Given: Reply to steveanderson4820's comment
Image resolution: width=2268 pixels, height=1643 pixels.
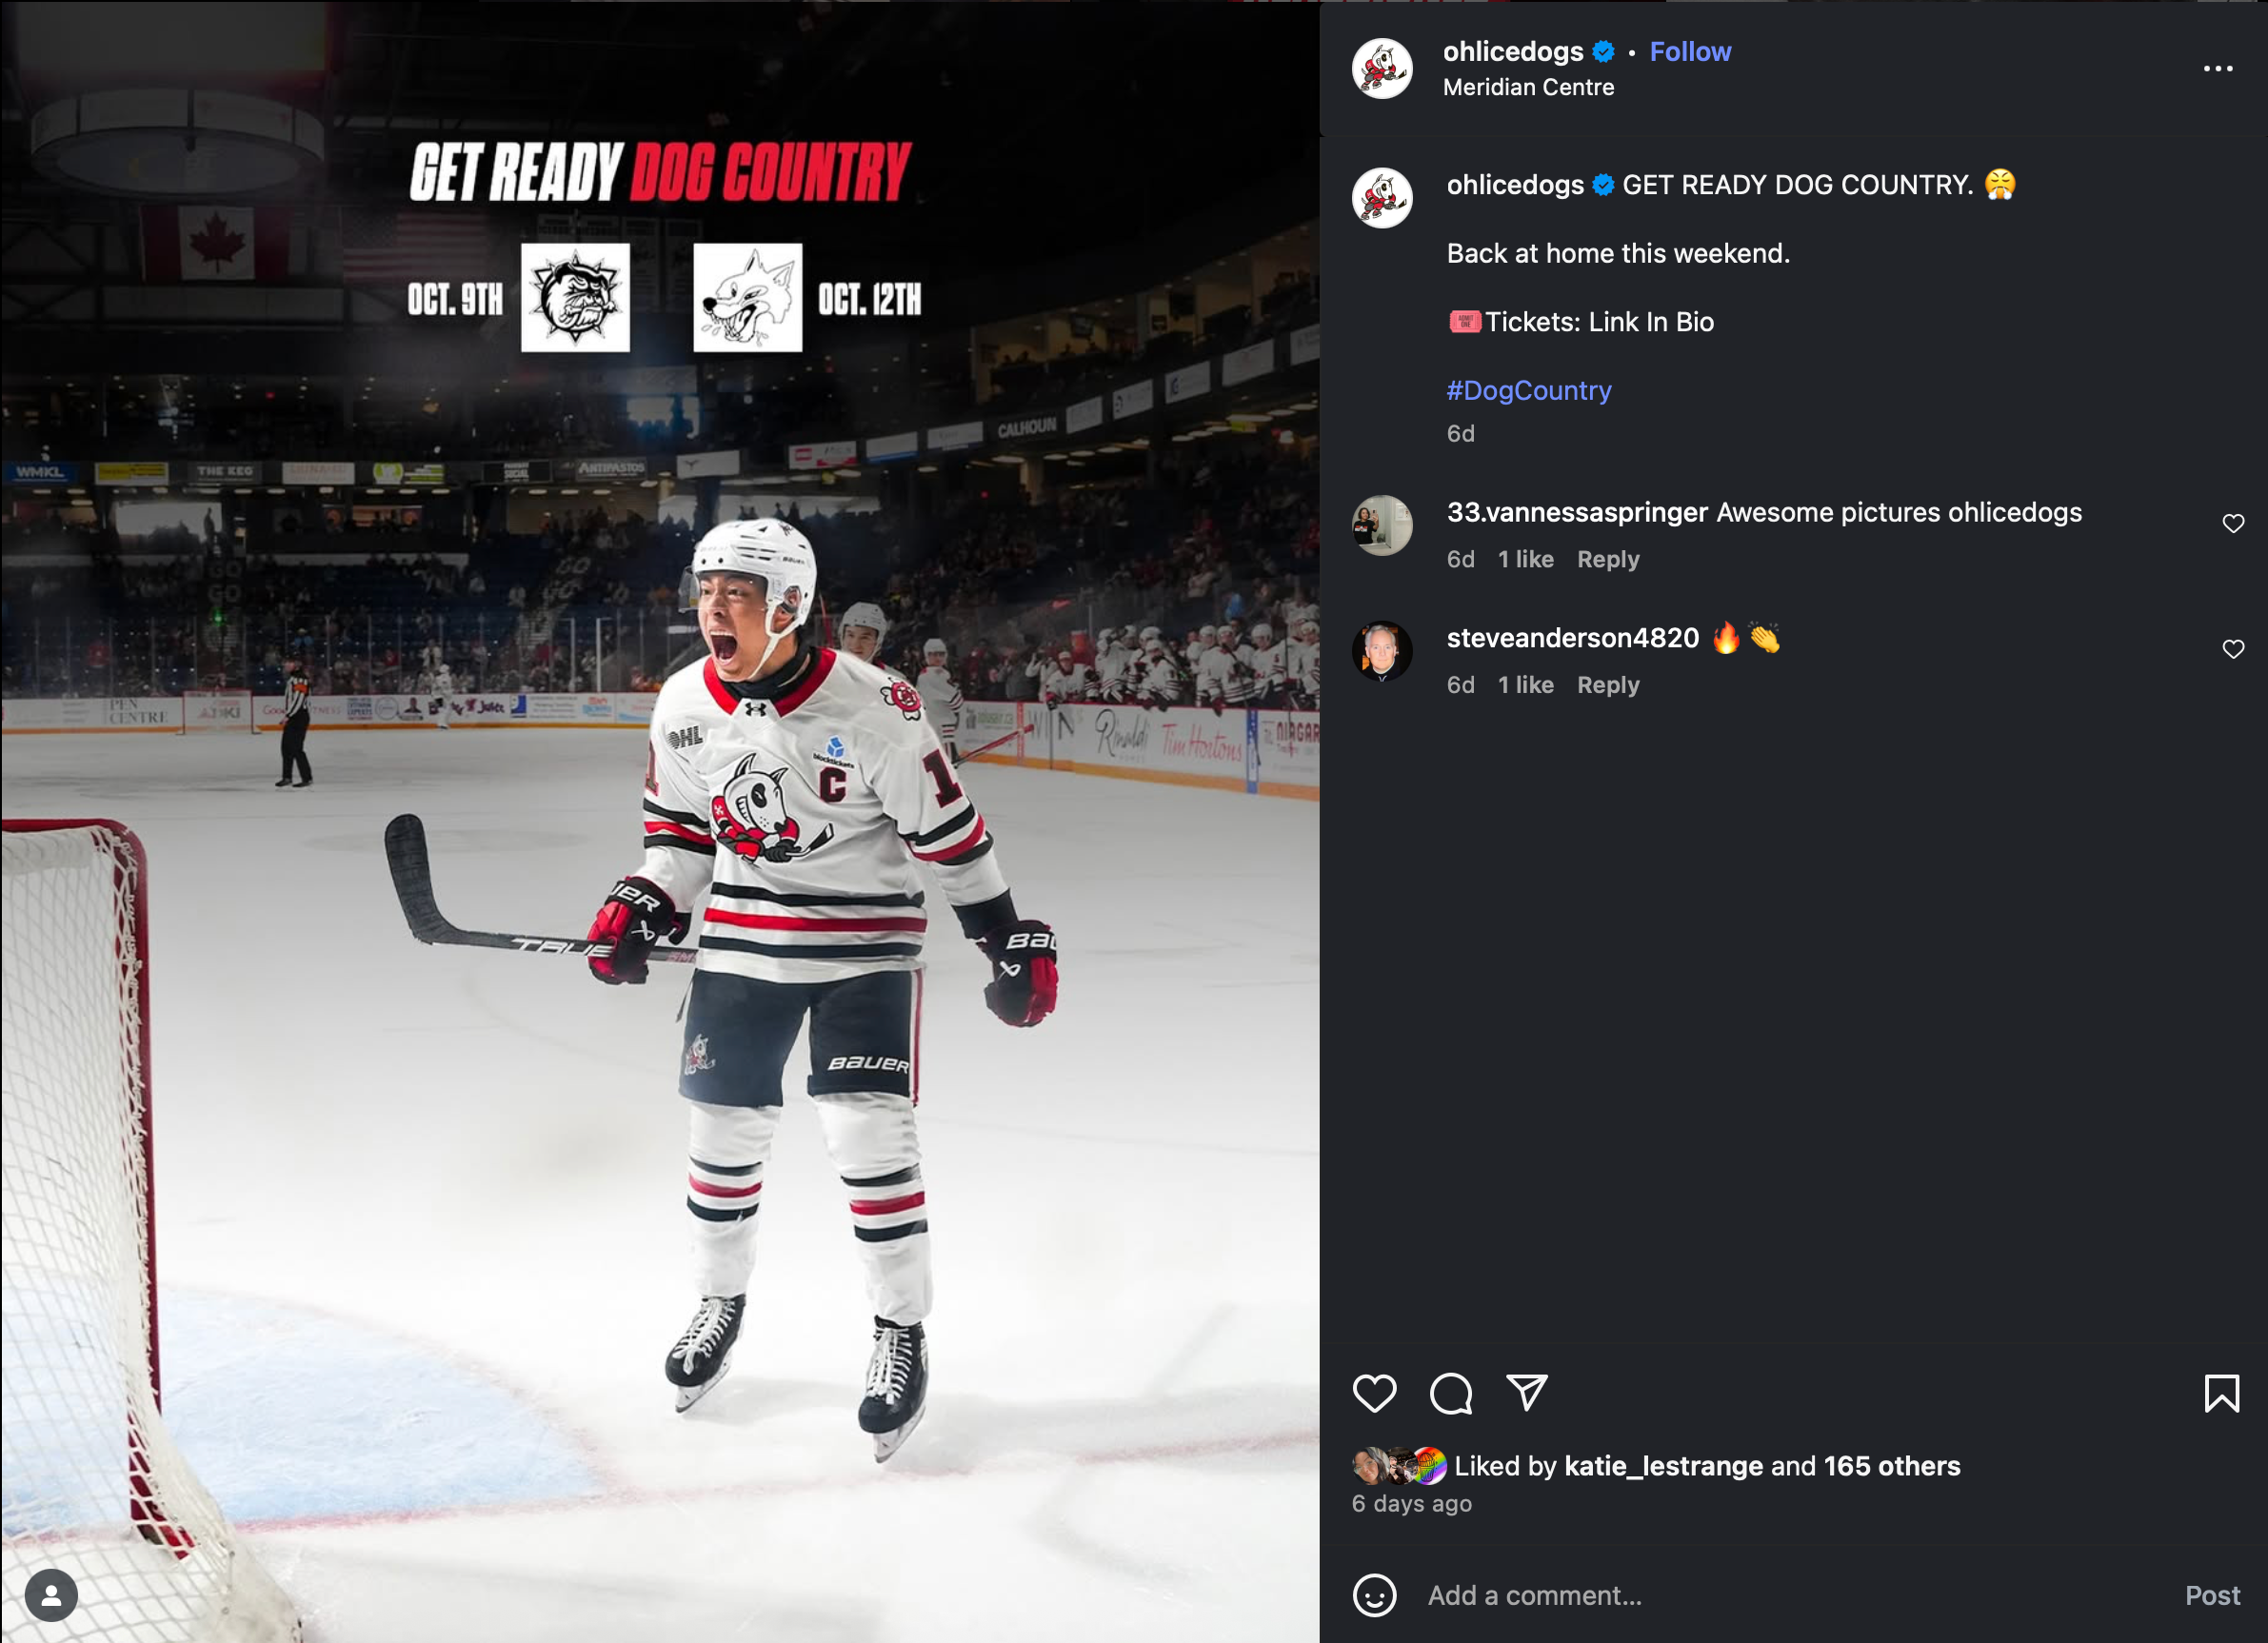Looking at the screenshot, I should click(1608, 685).
